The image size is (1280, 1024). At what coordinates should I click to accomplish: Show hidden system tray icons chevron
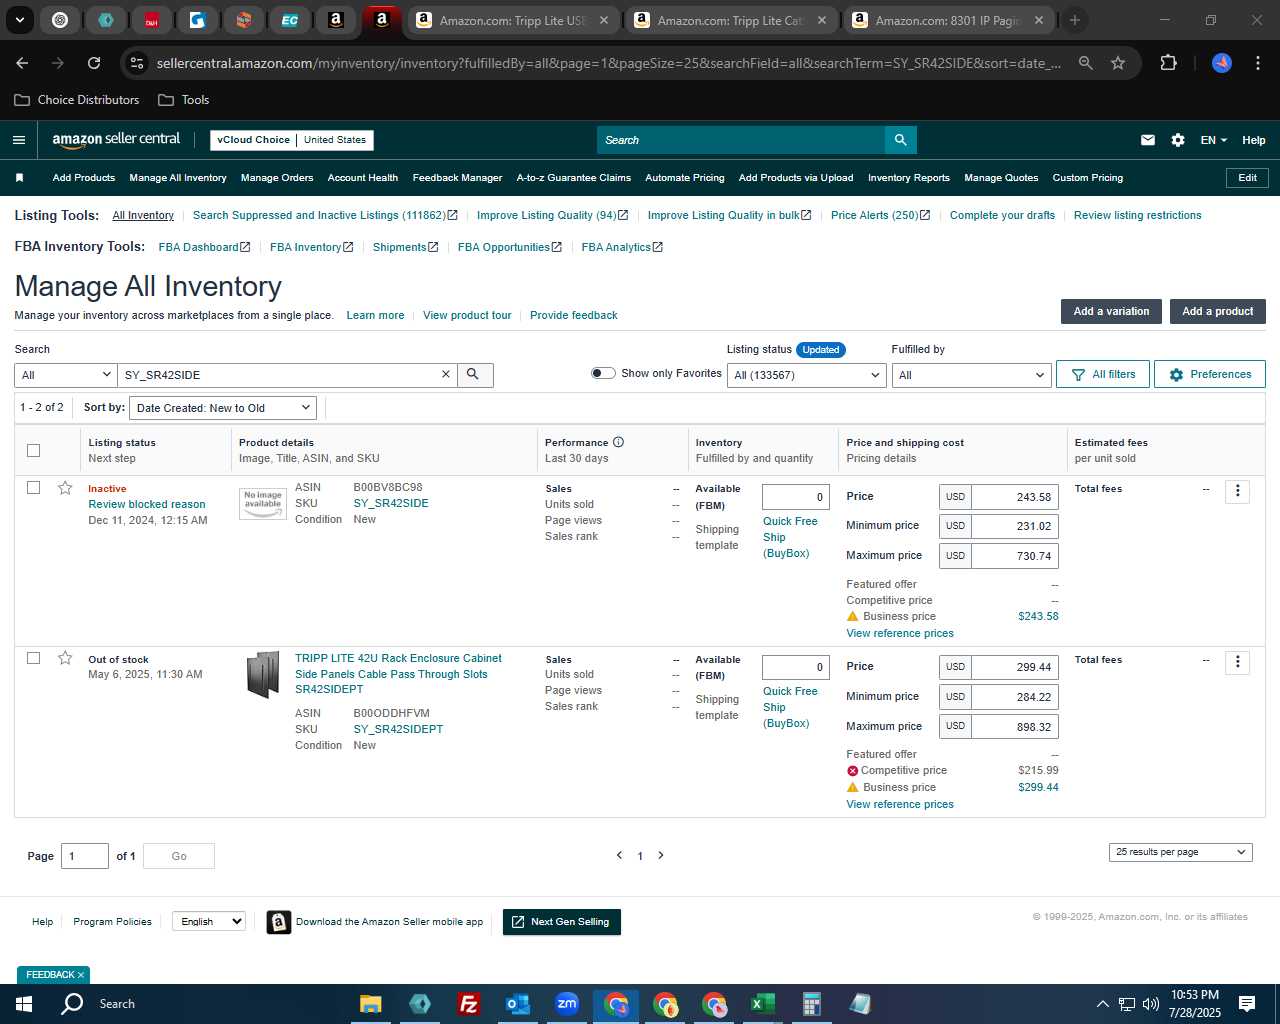1102,1004
